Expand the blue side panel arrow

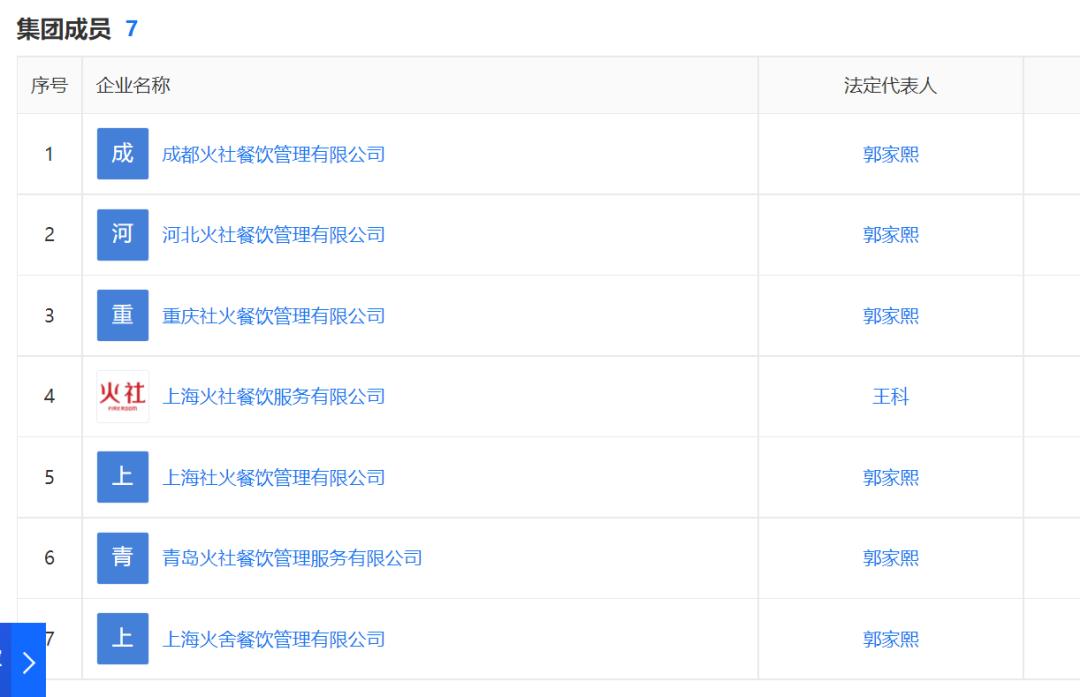click(29, 662)
